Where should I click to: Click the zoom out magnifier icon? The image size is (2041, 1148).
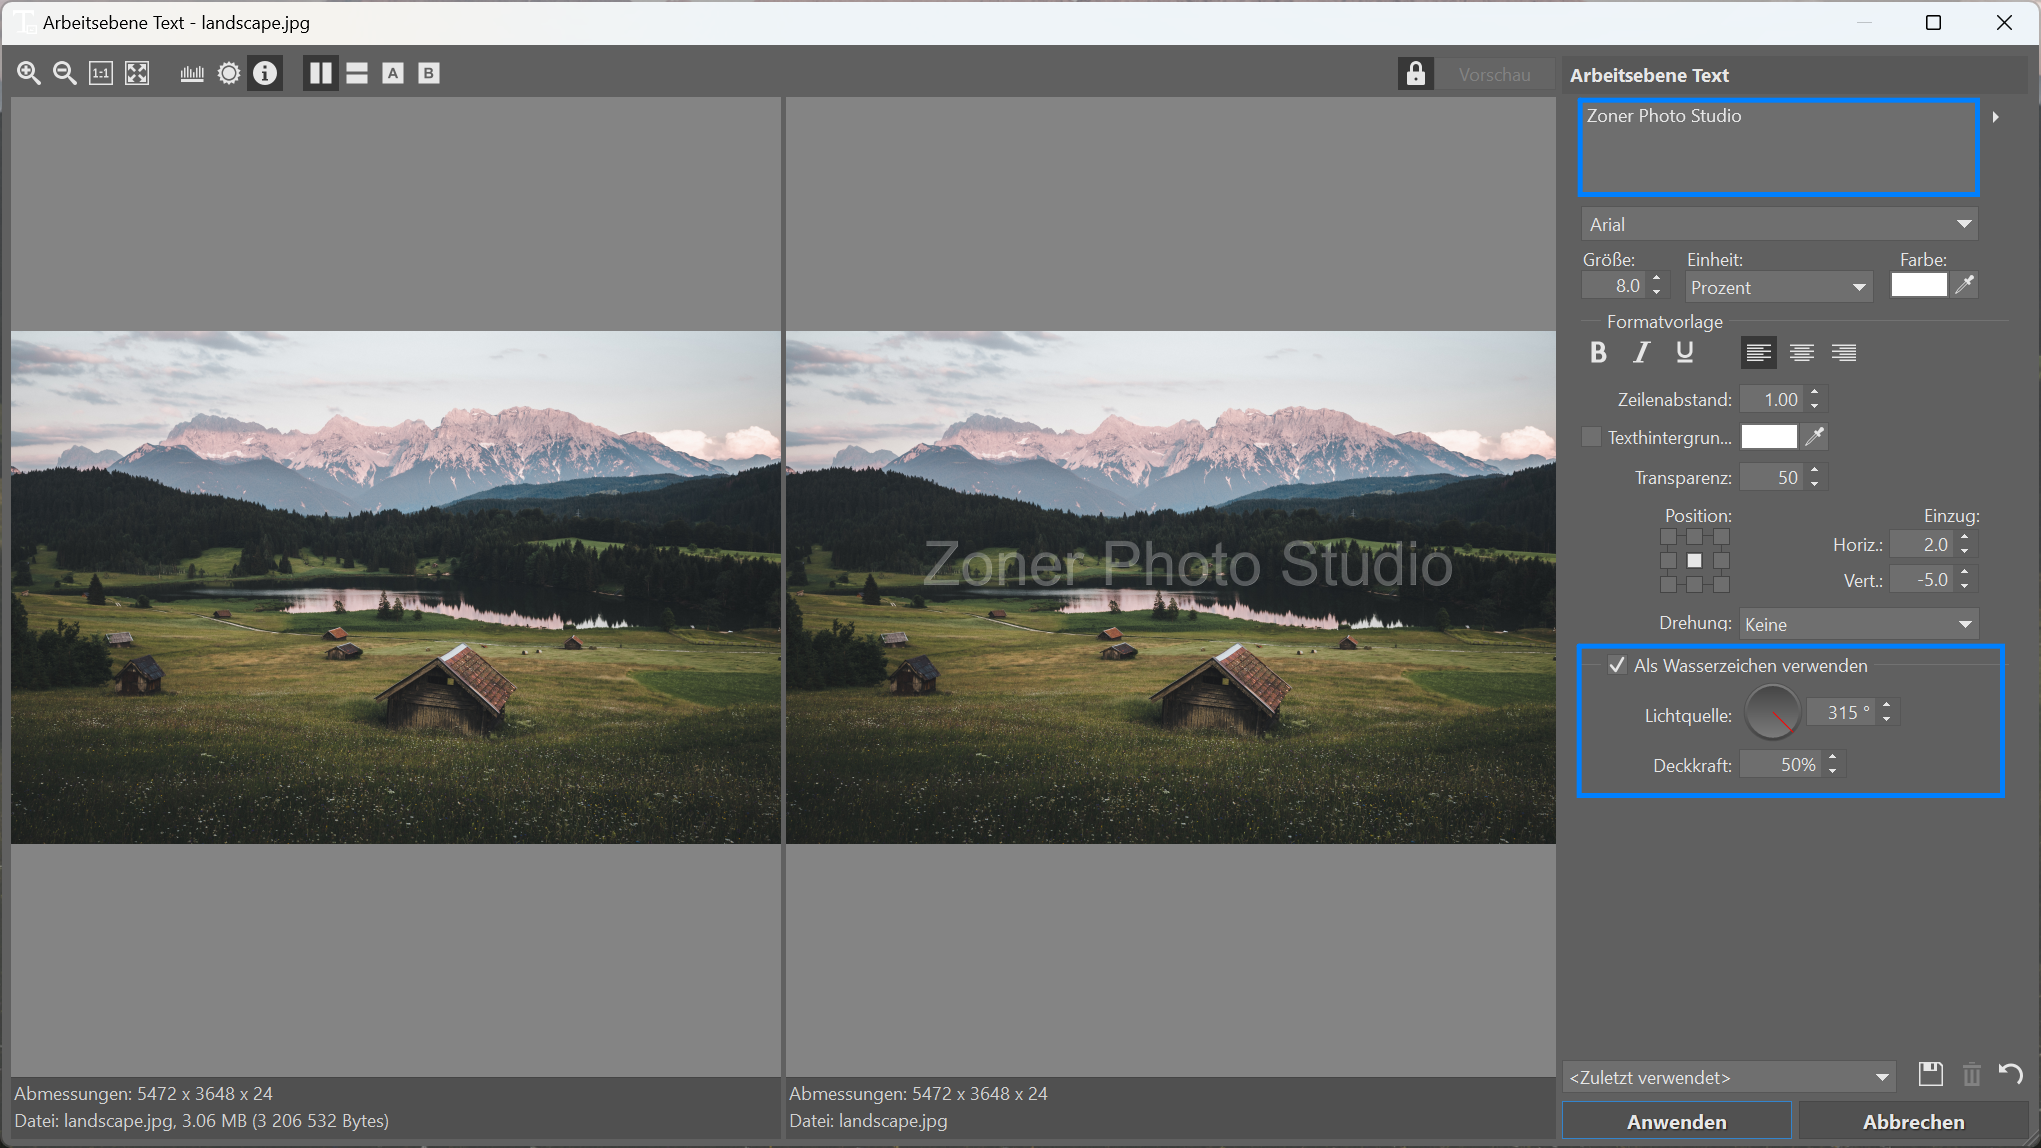click(64, 73)
